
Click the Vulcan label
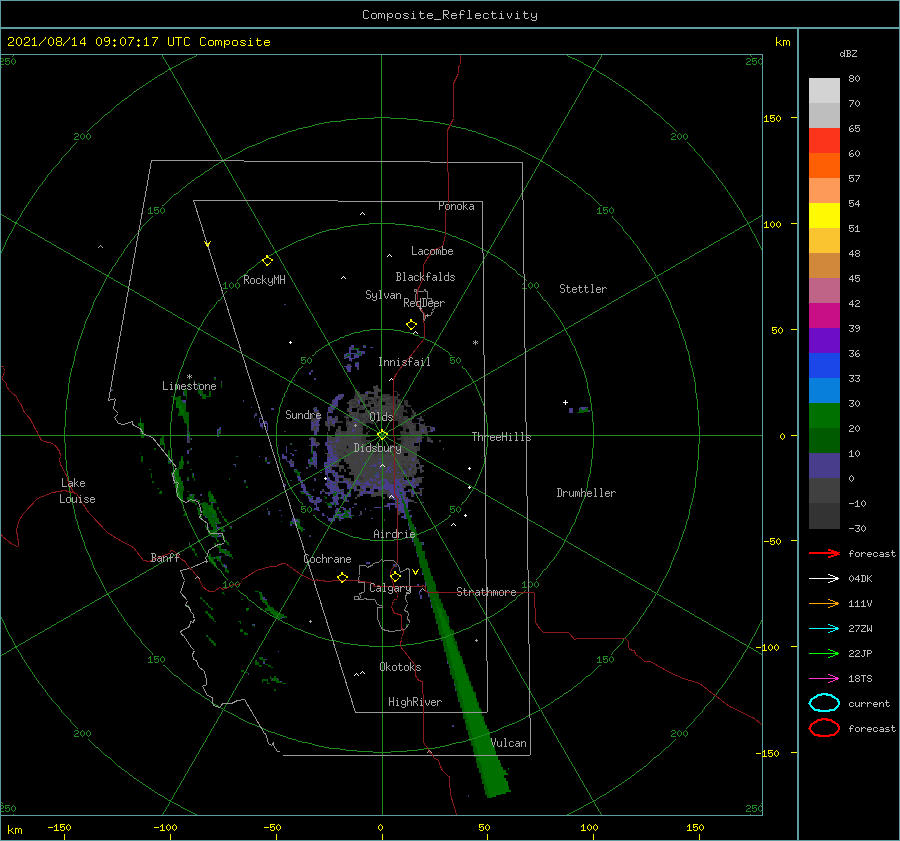[x=508, y=743]
